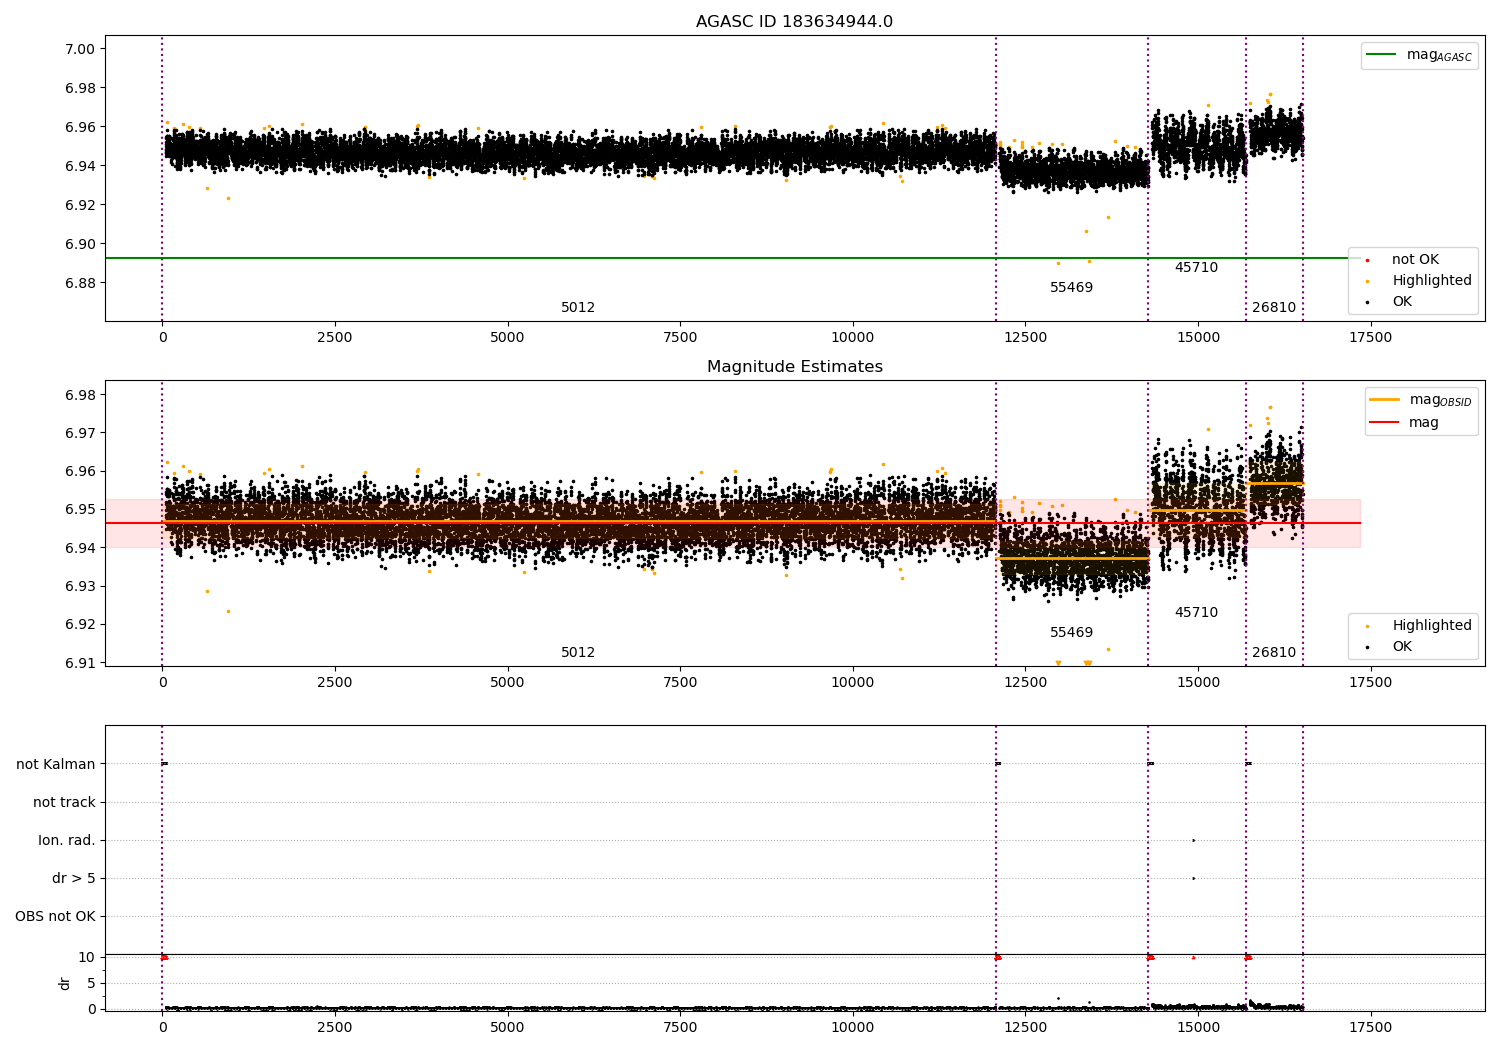Viewport: 1500px width, 1050px height.
Task: Click the 'not OK' legend entry in top plot
Action: click(x=1415, y=260)
